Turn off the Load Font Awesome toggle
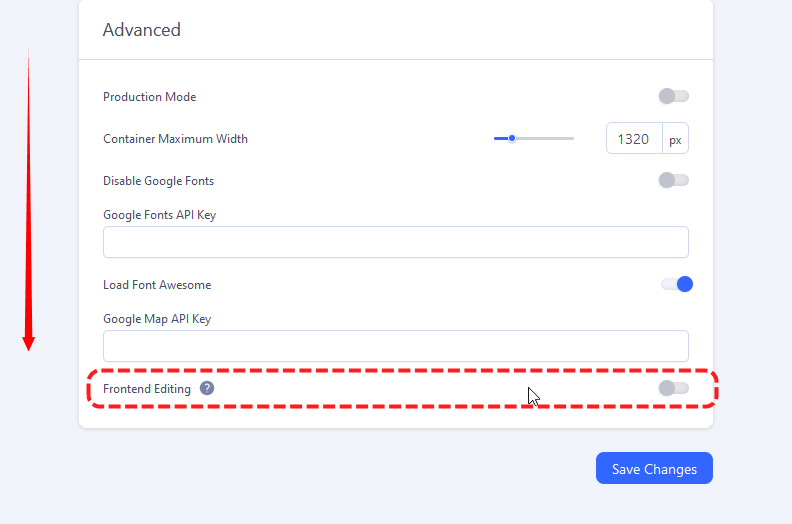Viewport: 792px width, 524px height. click(677, 285)
